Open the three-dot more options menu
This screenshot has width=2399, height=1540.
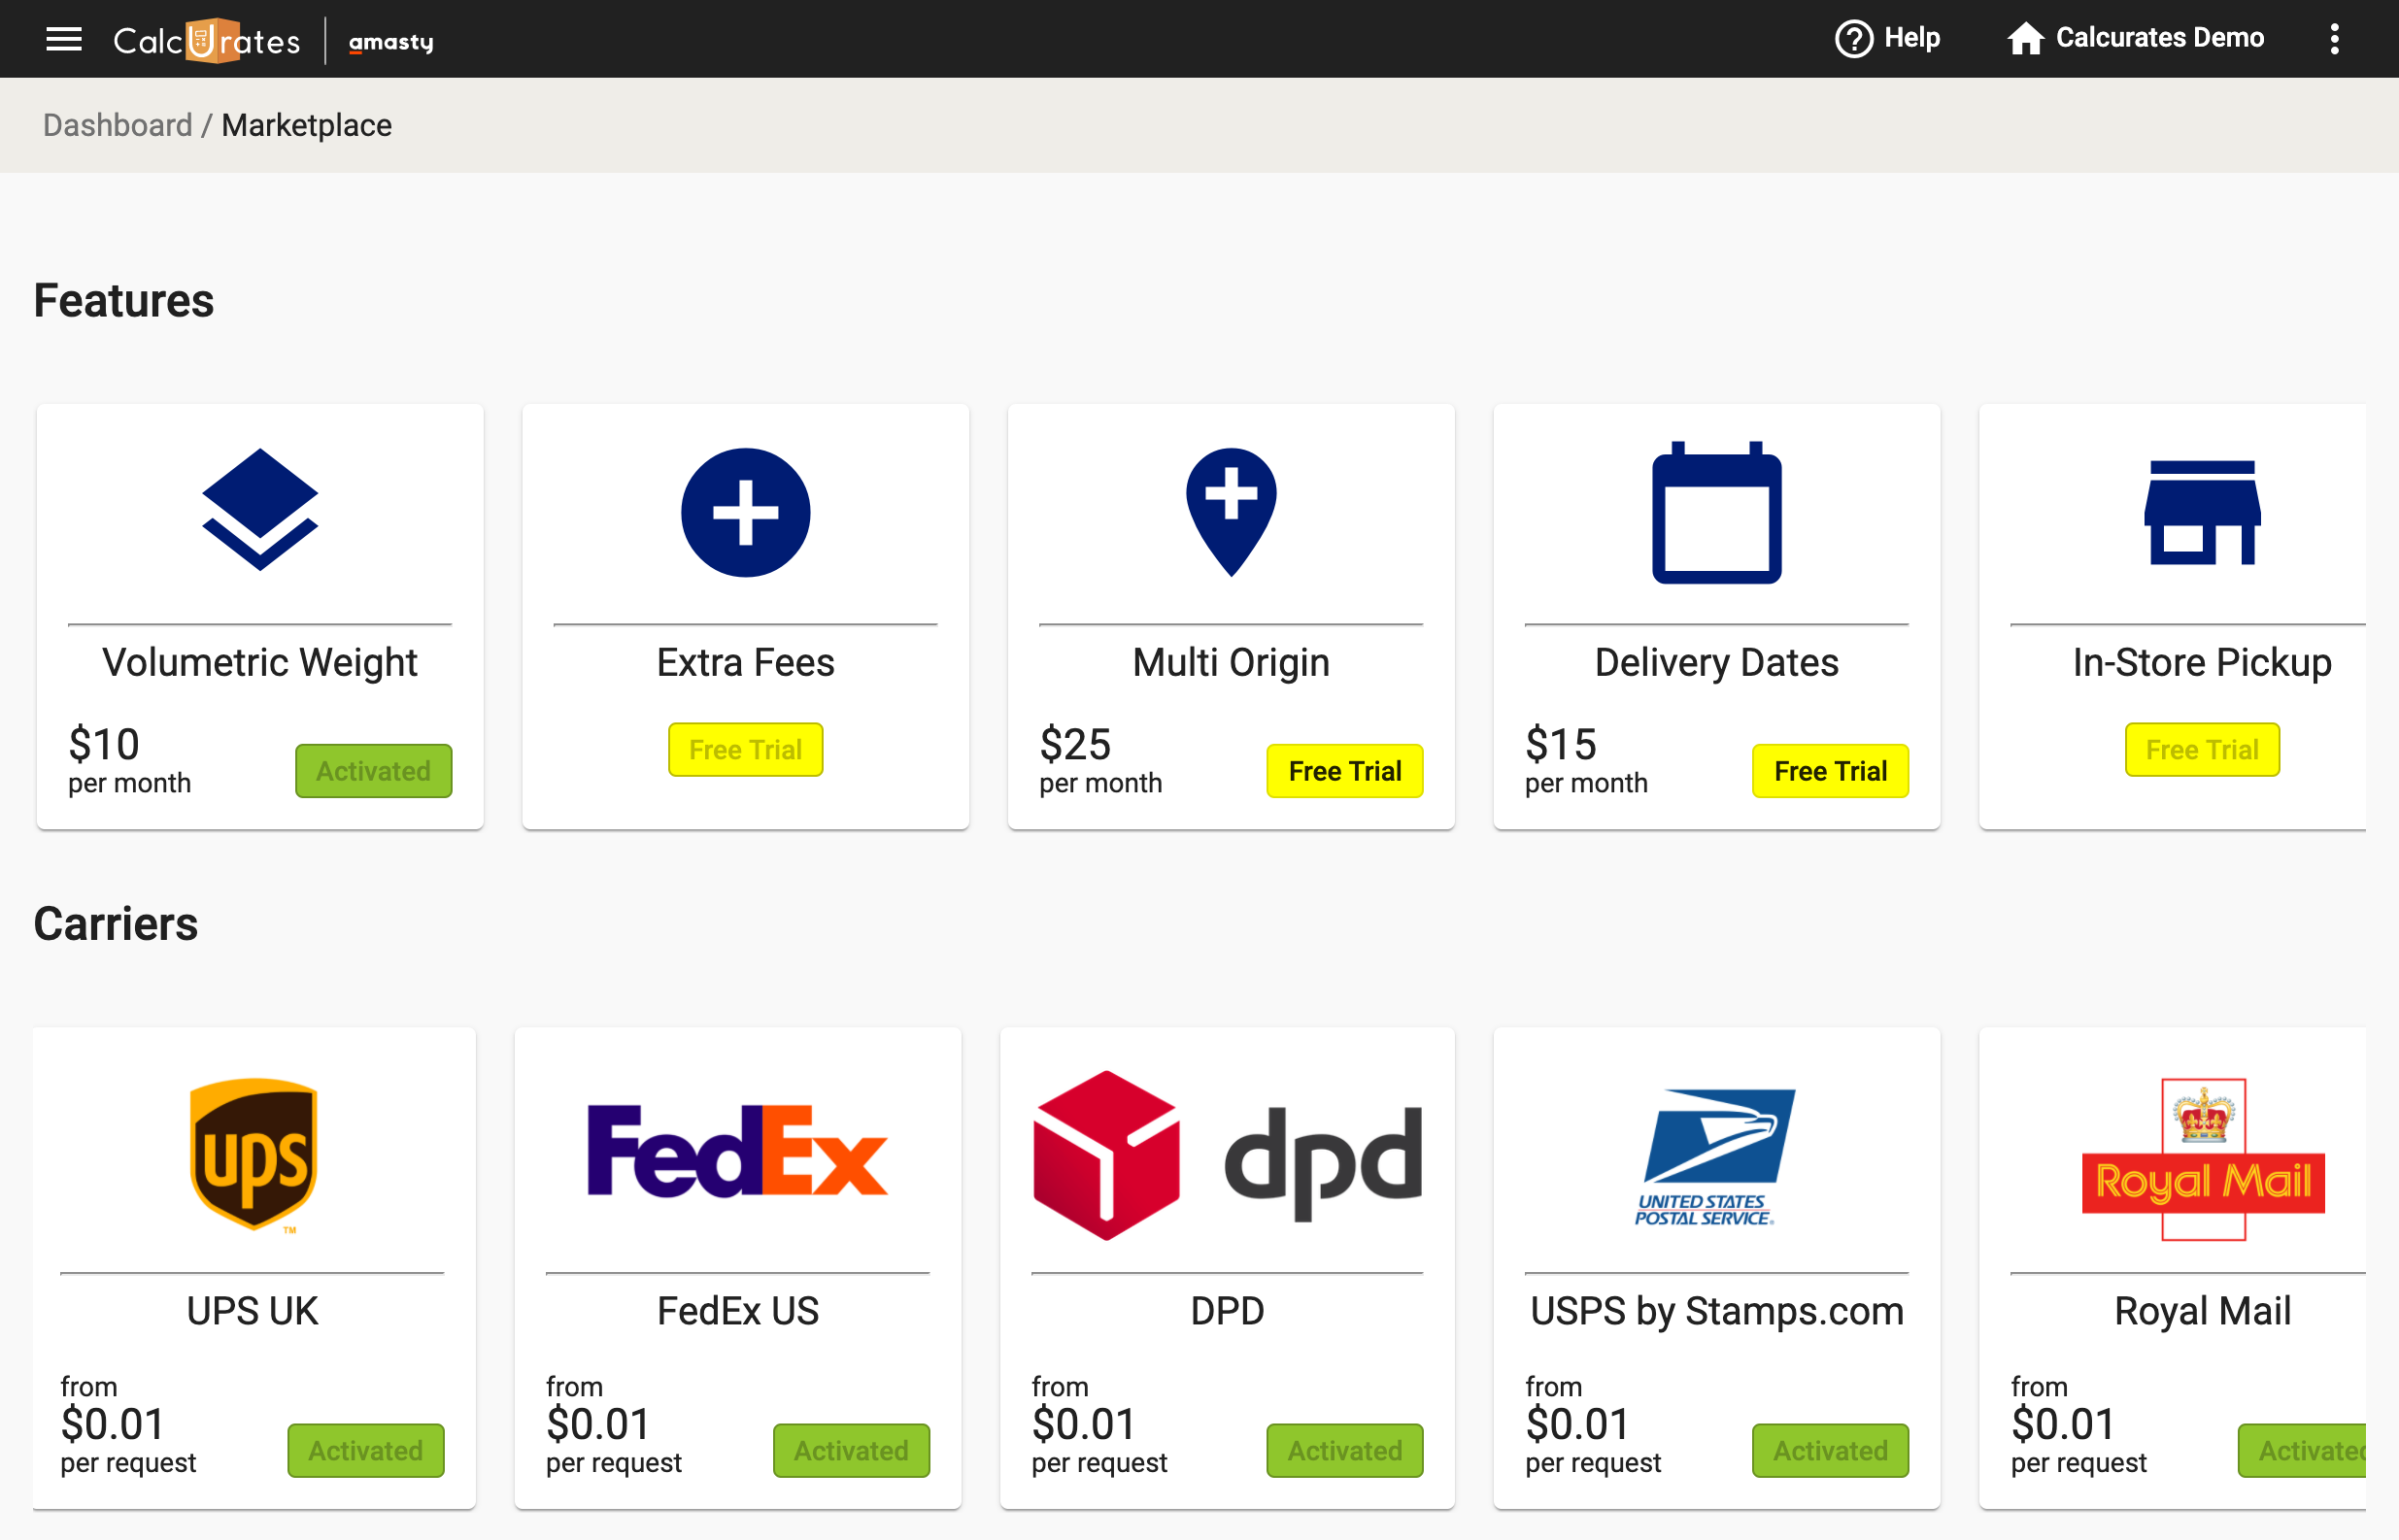2334,39
